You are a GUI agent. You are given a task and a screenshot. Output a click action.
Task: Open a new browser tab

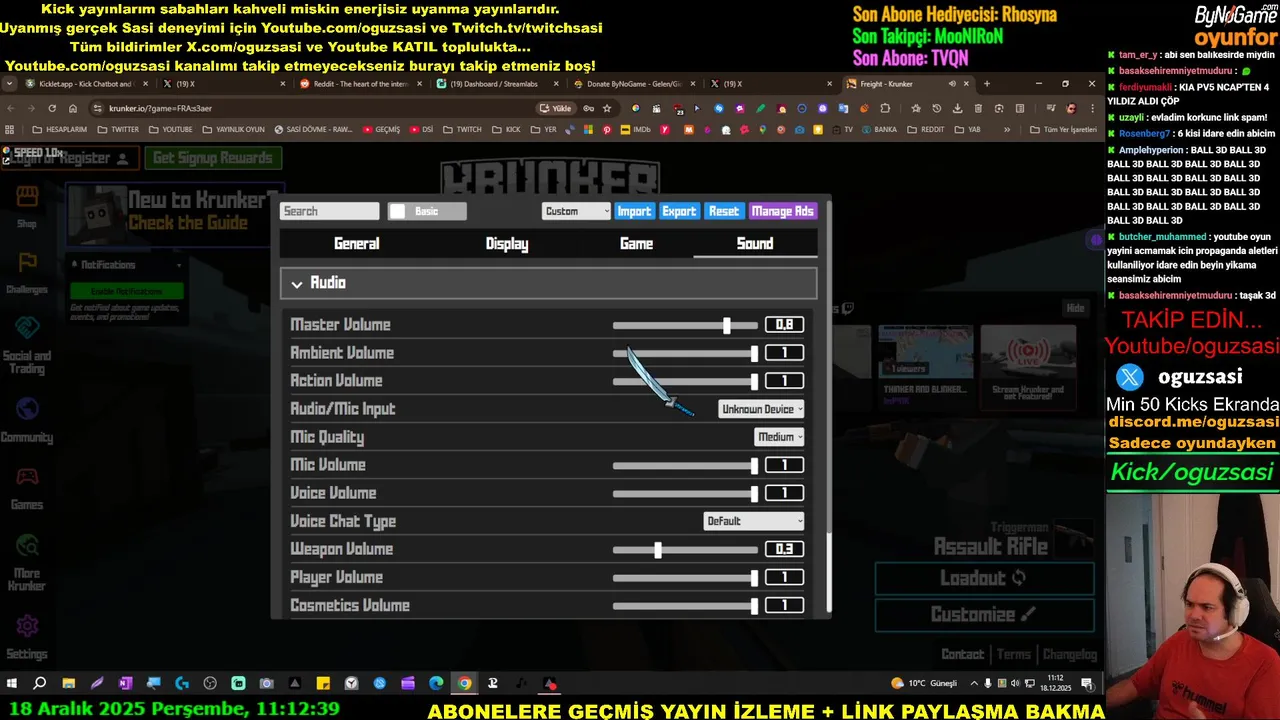(x=987, y=84)
